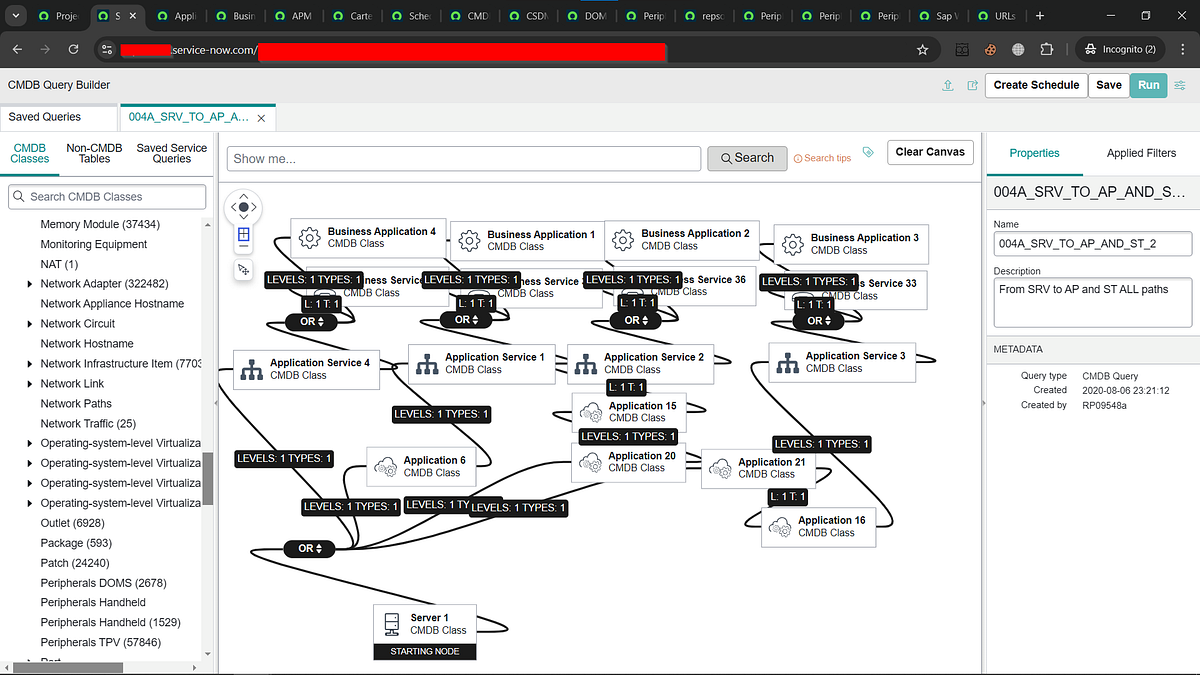
Task: Click the fit-to-canvas grid icon
Action: tap(243, 234)
